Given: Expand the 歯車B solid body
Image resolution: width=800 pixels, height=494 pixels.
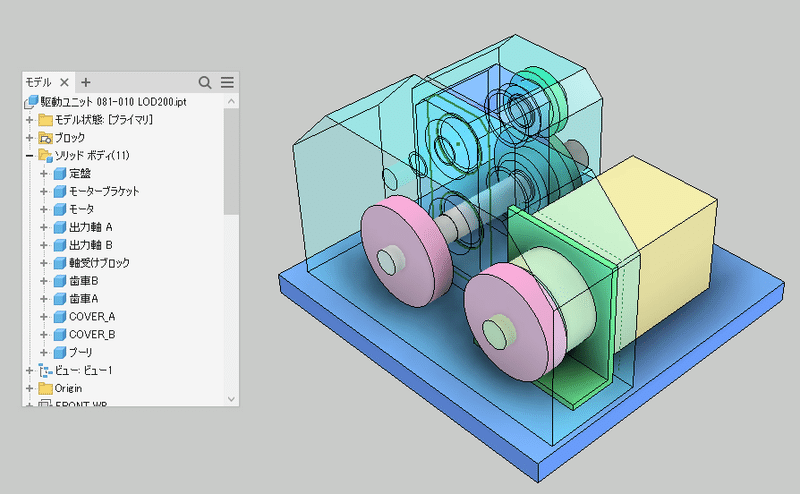Looking at the screenshot, I should point(44,281).
